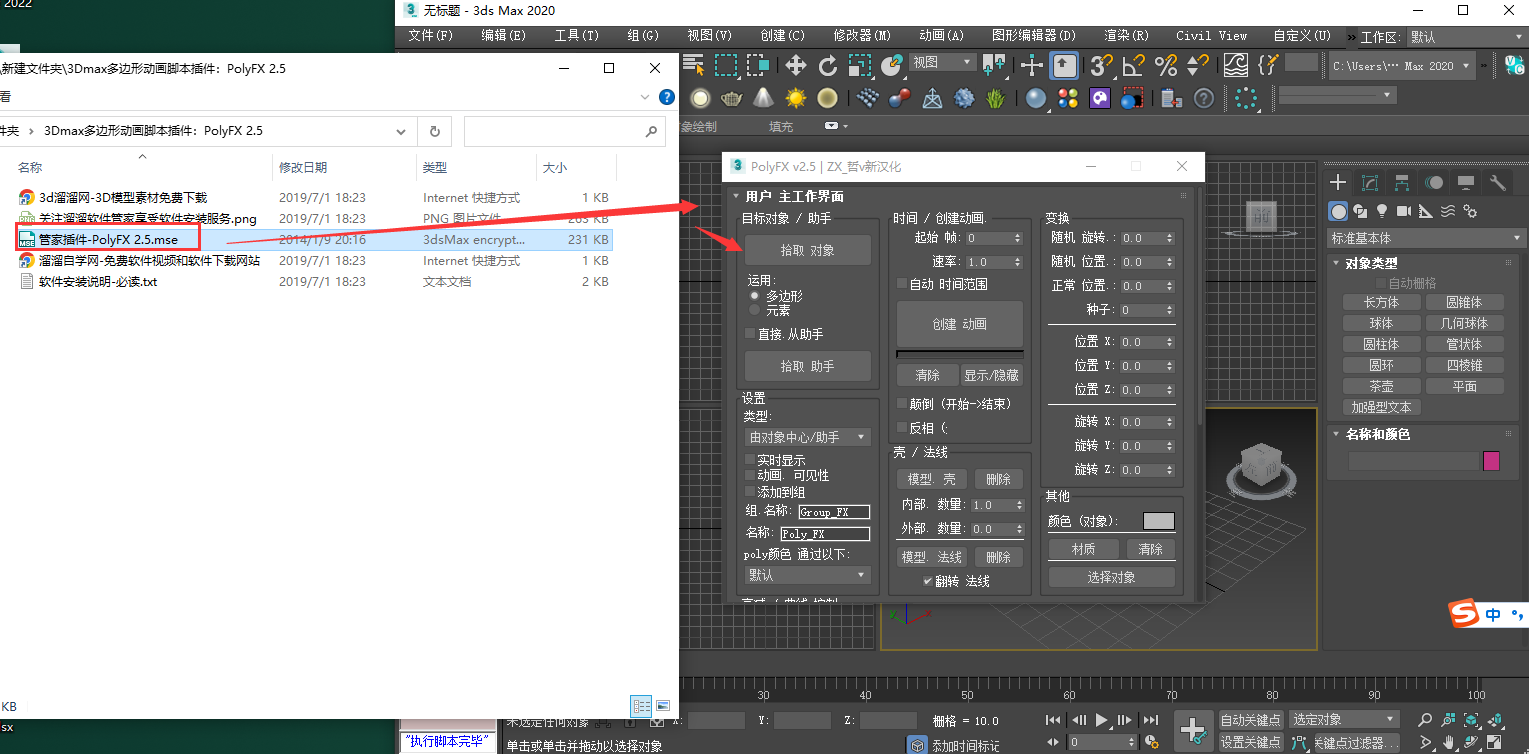Click the sun light icon
Image resolution: width=1529 pixels, height=754 pixels.
coord(796,98)
